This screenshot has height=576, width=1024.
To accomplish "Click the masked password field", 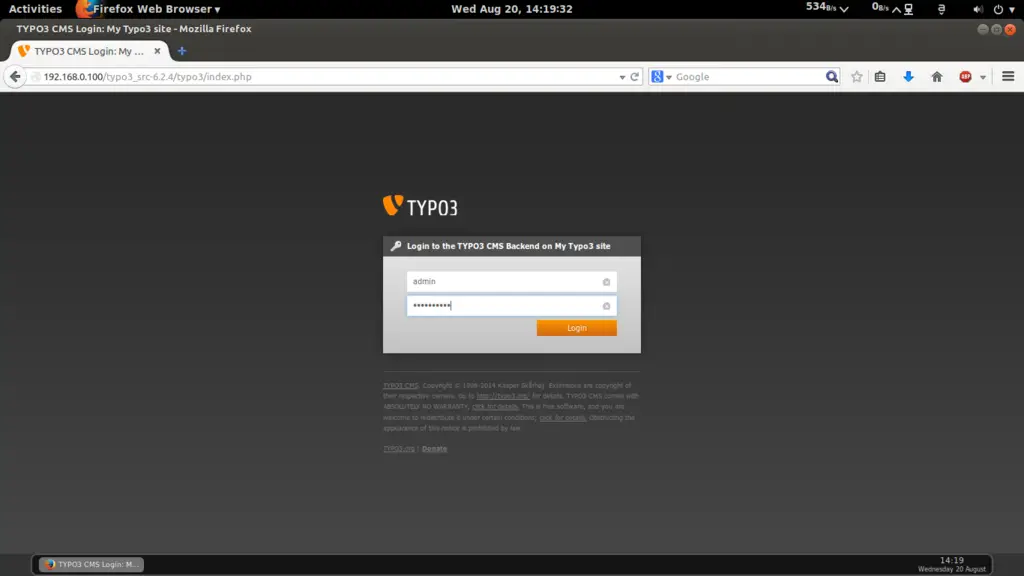I will (x=511, y=306).
